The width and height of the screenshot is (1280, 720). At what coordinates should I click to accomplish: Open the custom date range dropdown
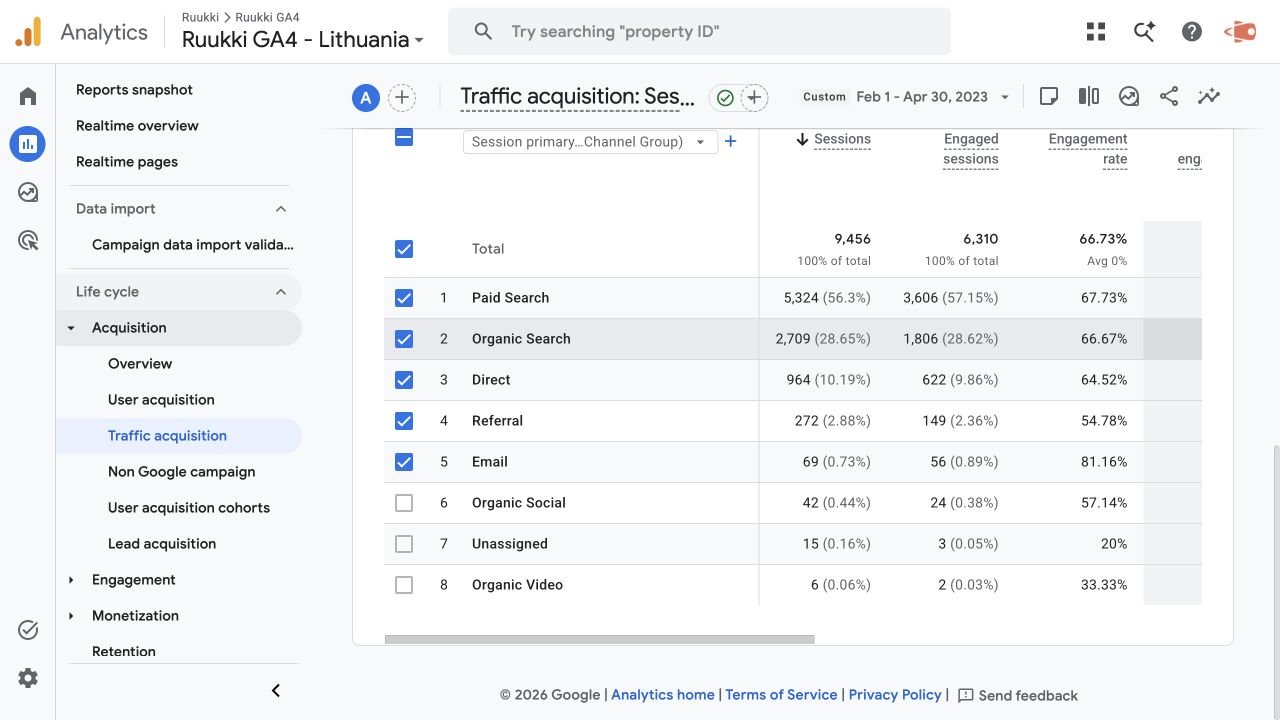pos(906,97)
